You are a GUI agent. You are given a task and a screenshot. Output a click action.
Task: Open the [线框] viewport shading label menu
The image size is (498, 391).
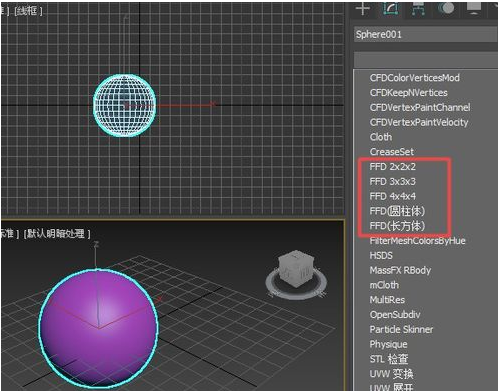tap(28, 11)
